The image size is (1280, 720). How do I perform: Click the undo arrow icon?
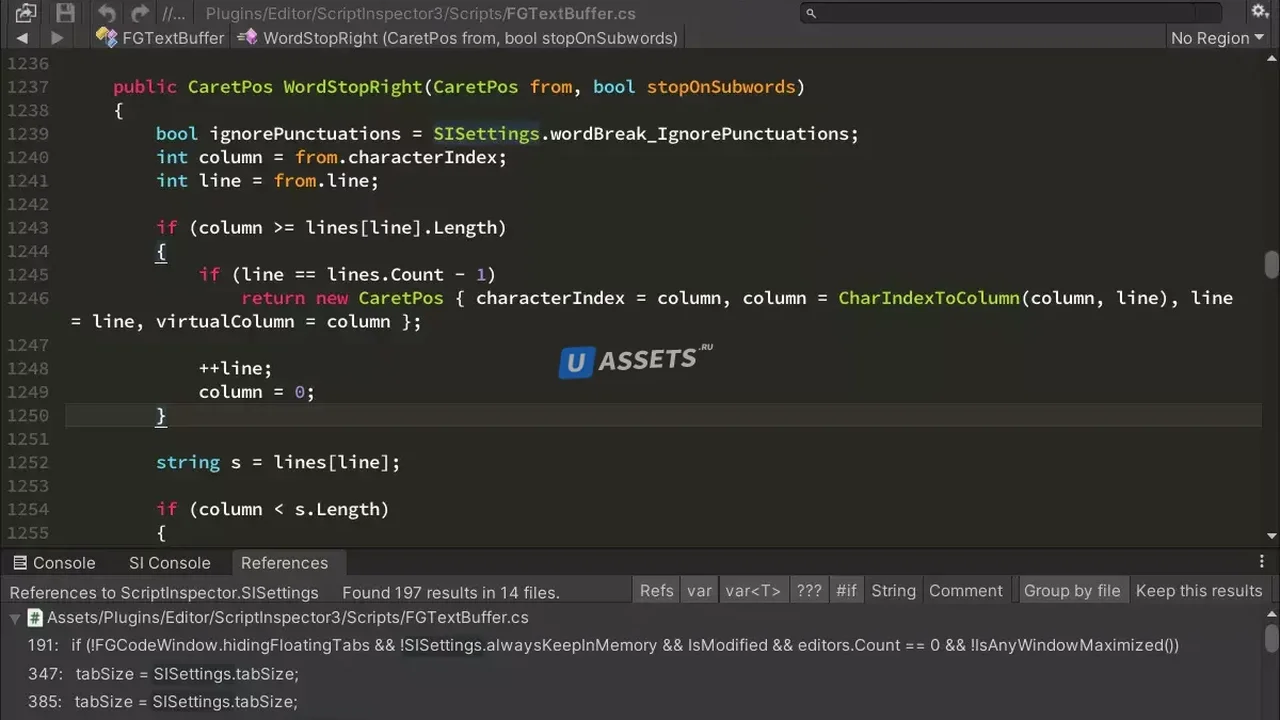point(107,14)
